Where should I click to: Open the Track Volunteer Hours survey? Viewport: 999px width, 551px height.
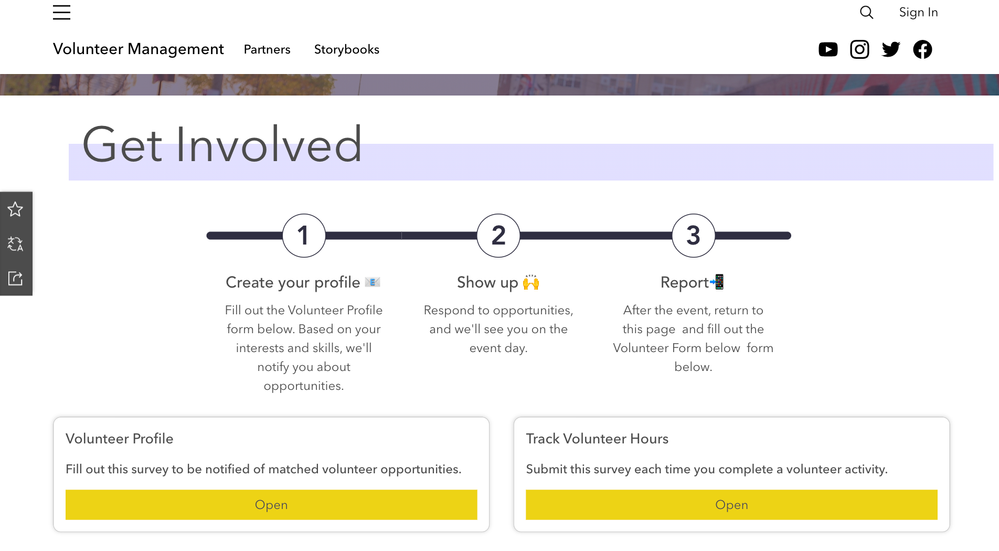click(731, 505)
